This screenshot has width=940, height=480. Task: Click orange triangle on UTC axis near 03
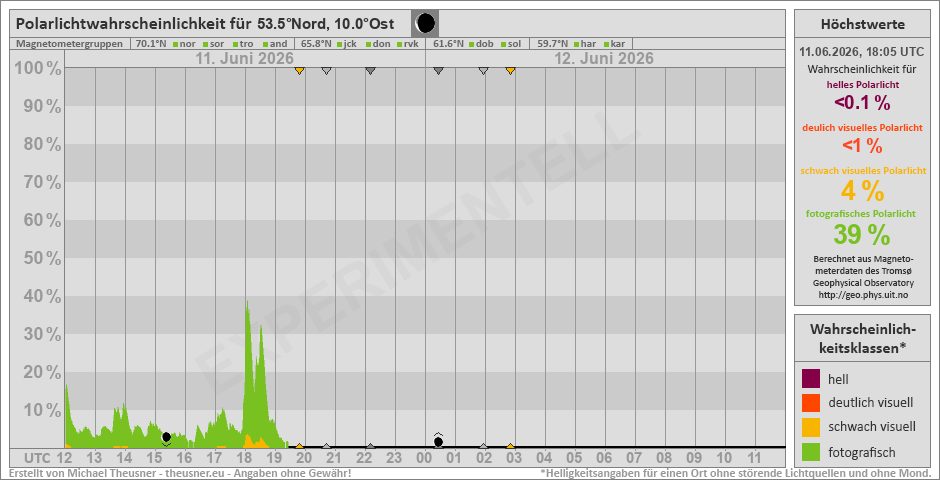(510, 446)
